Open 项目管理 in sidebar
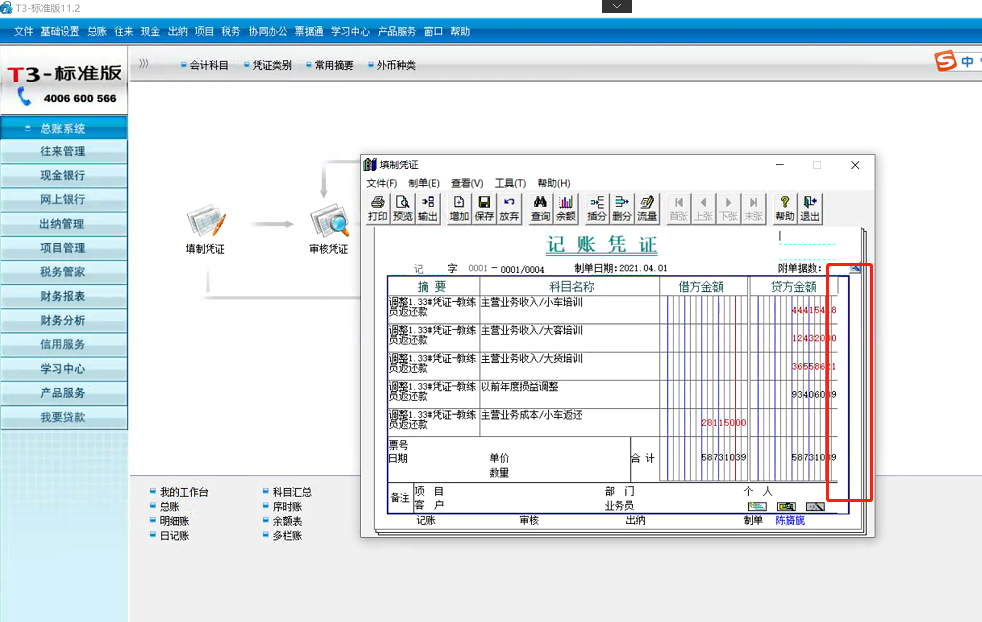The width and height of the screenshot is (982, 622). (64, 248)
